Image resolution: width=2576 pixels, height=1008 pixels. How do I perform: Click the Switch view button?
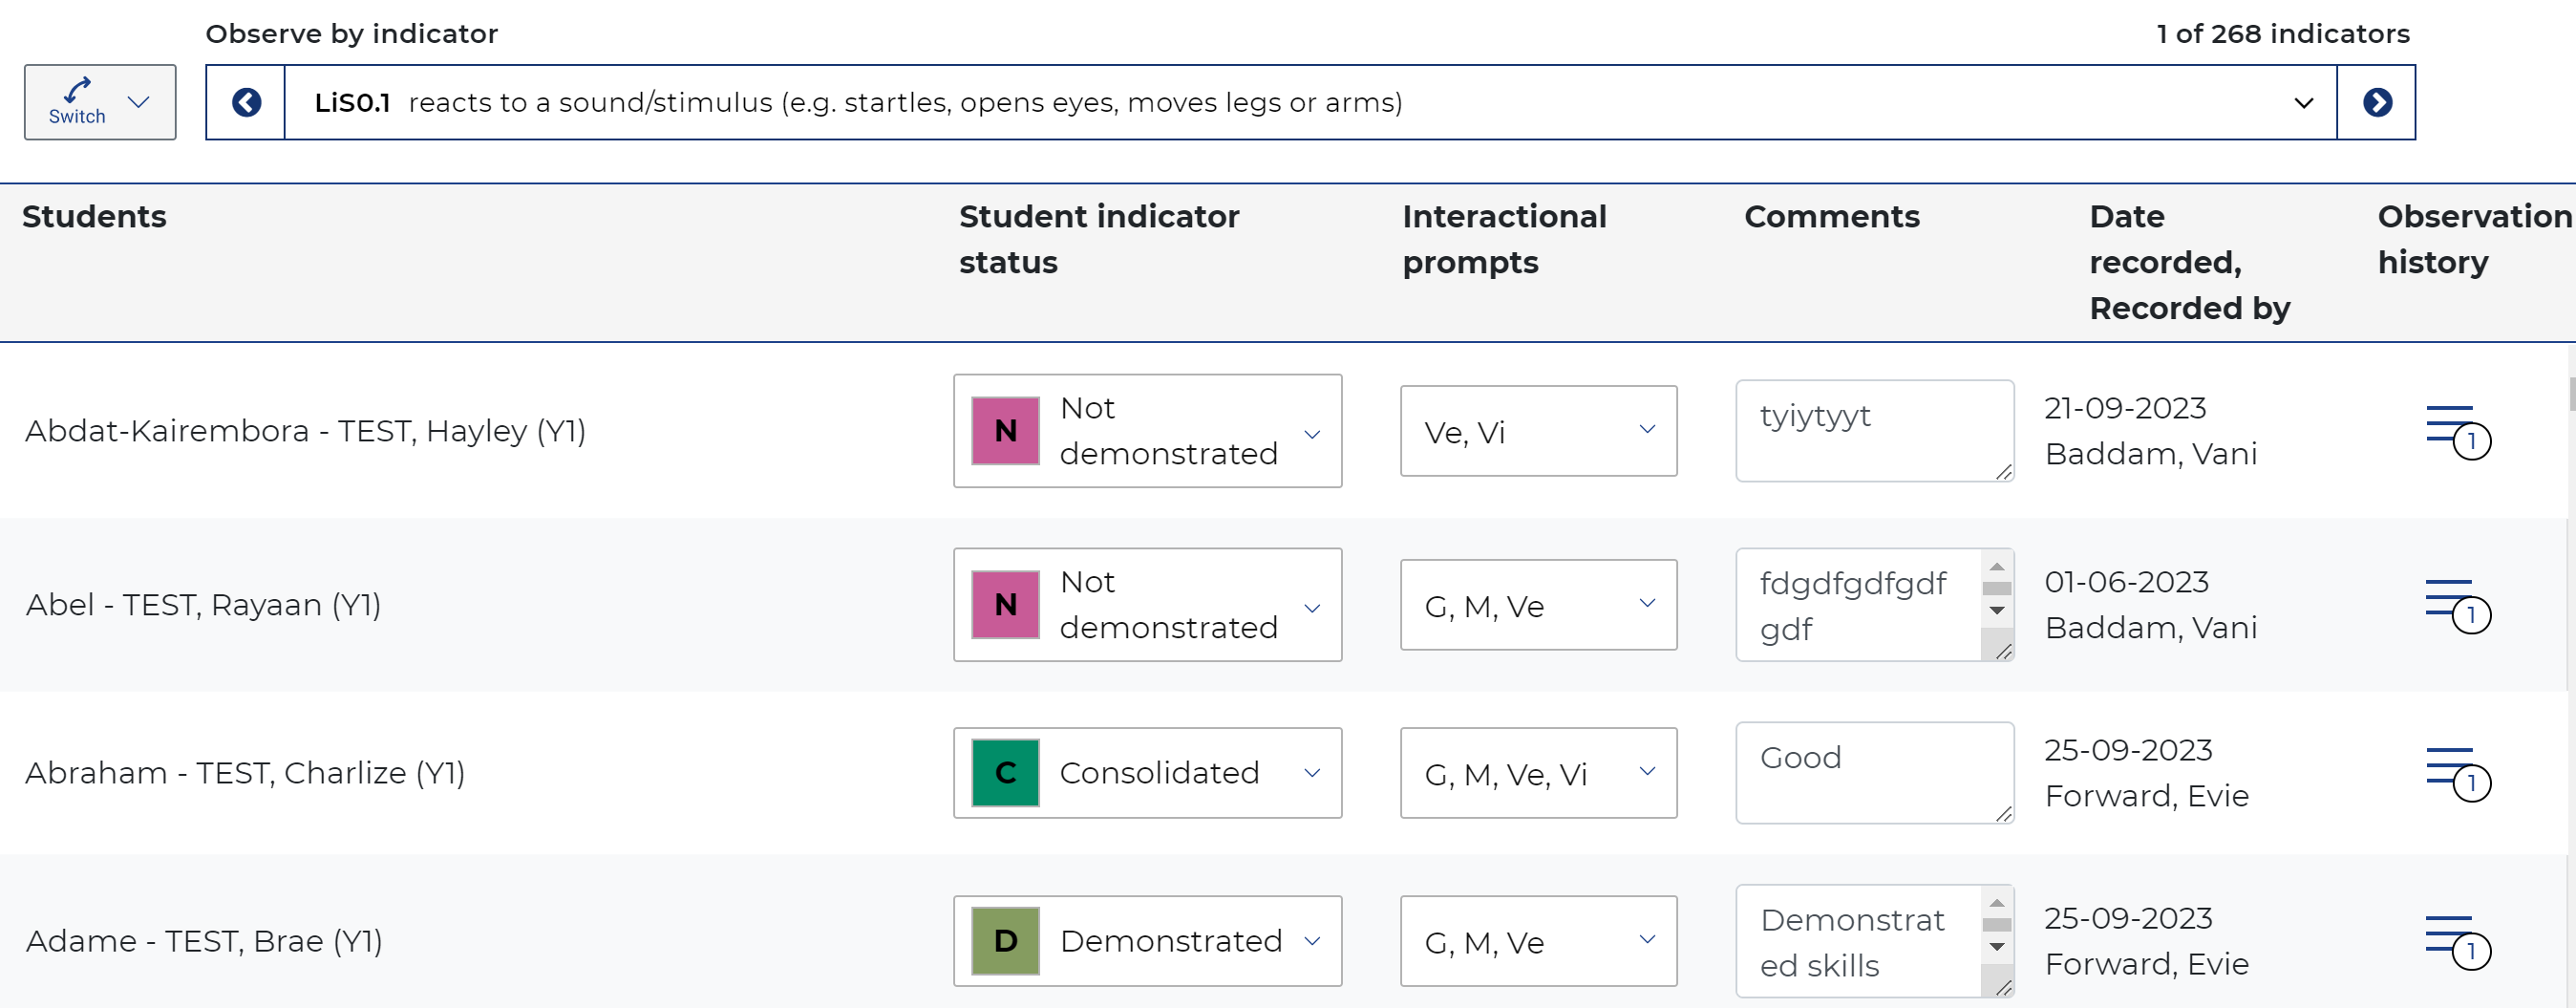tap(100, 102)
